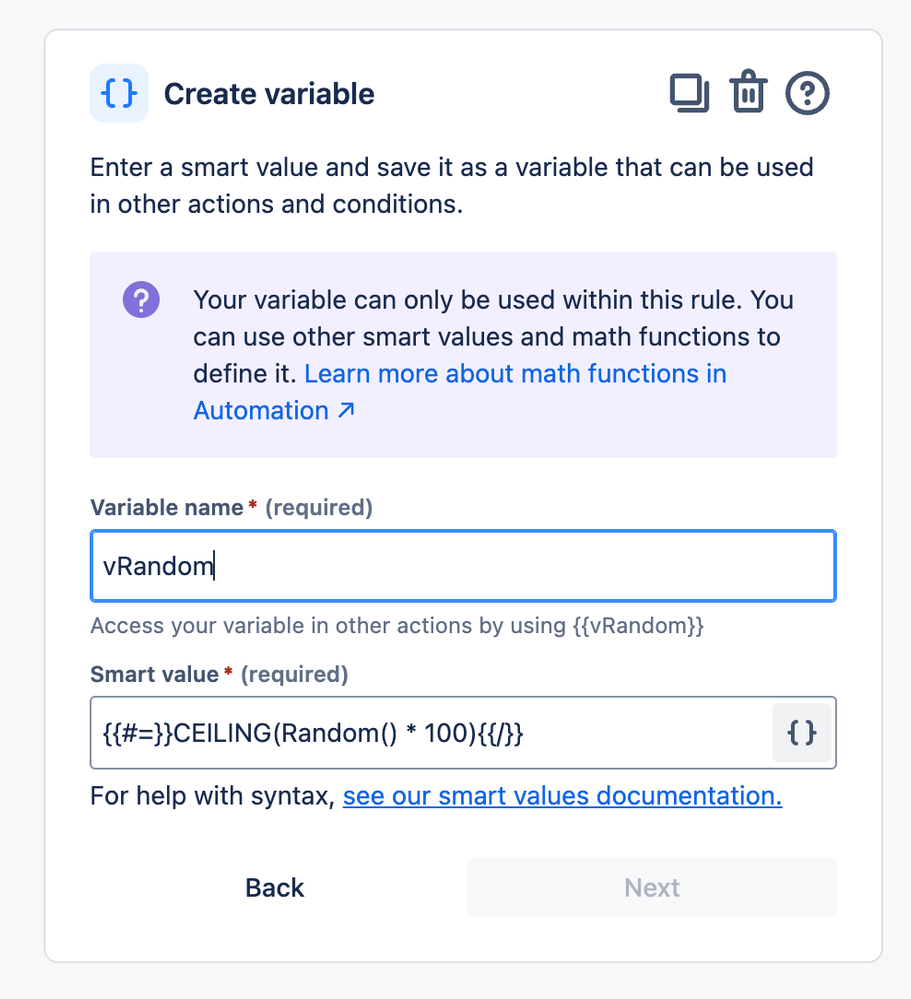Click the curly braces Create variable icon
The width and height of the screenshot is (911, 999).
[x=118, y=93]
